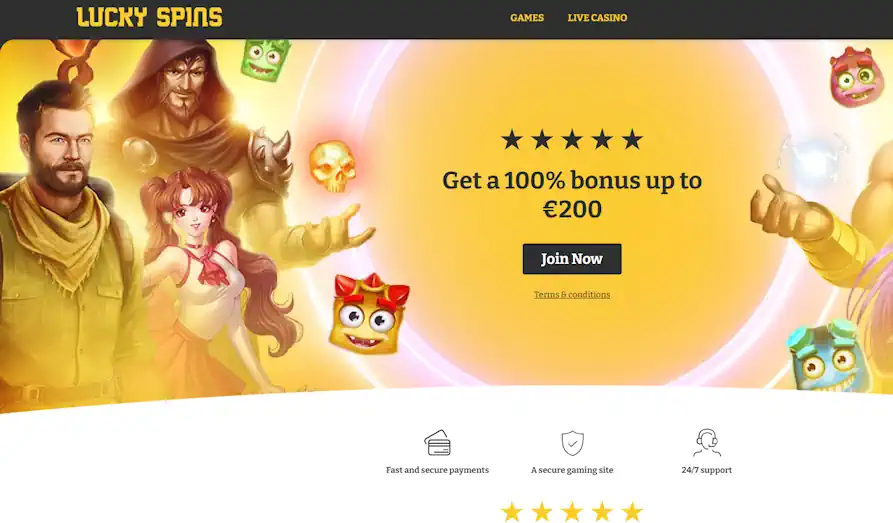Click the last yellow star in the page's bottom row
This screenshot has height=523, width=893.
click(x=632, y=512)
